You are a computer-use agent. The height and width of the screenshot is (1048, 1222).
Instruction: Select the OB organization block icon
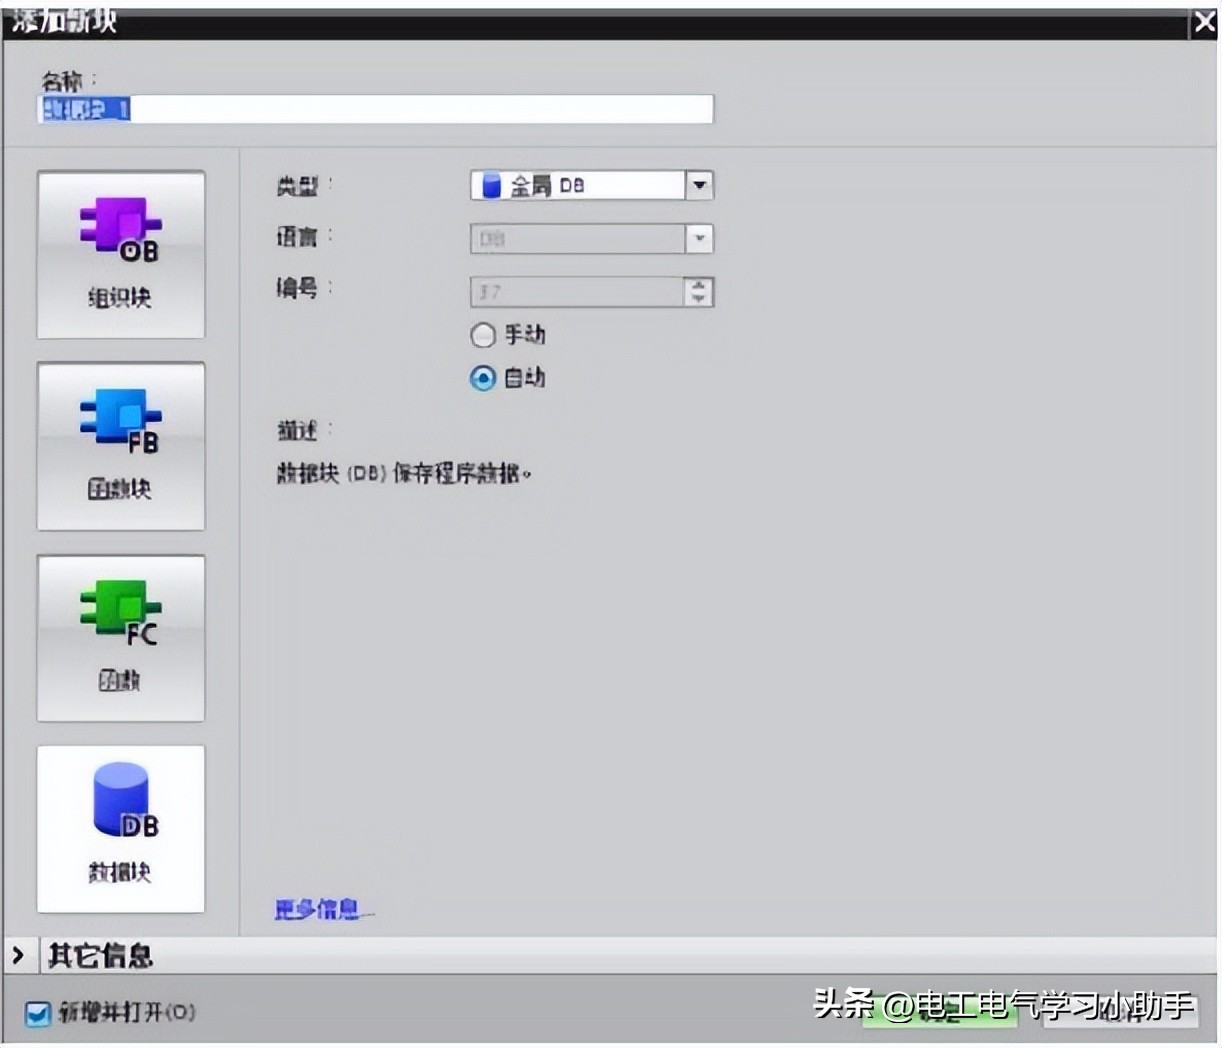coord(120,255)
